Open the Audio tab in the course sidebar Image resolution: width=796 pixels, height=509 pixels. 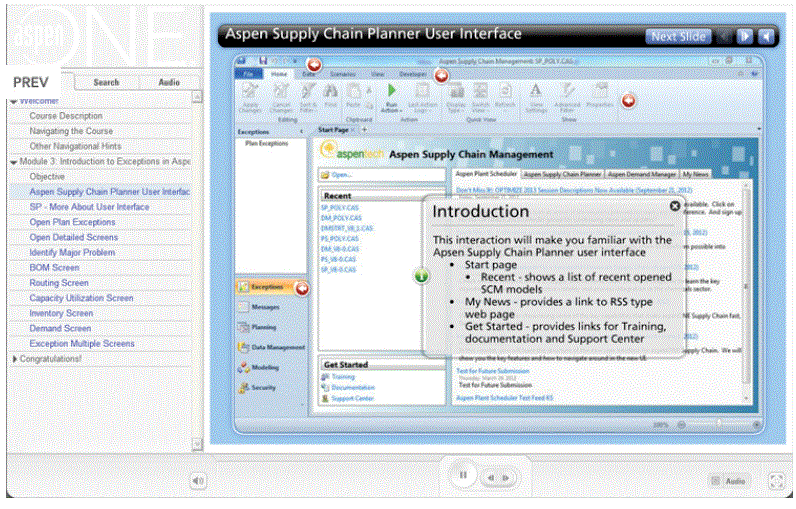pos(169,82)
